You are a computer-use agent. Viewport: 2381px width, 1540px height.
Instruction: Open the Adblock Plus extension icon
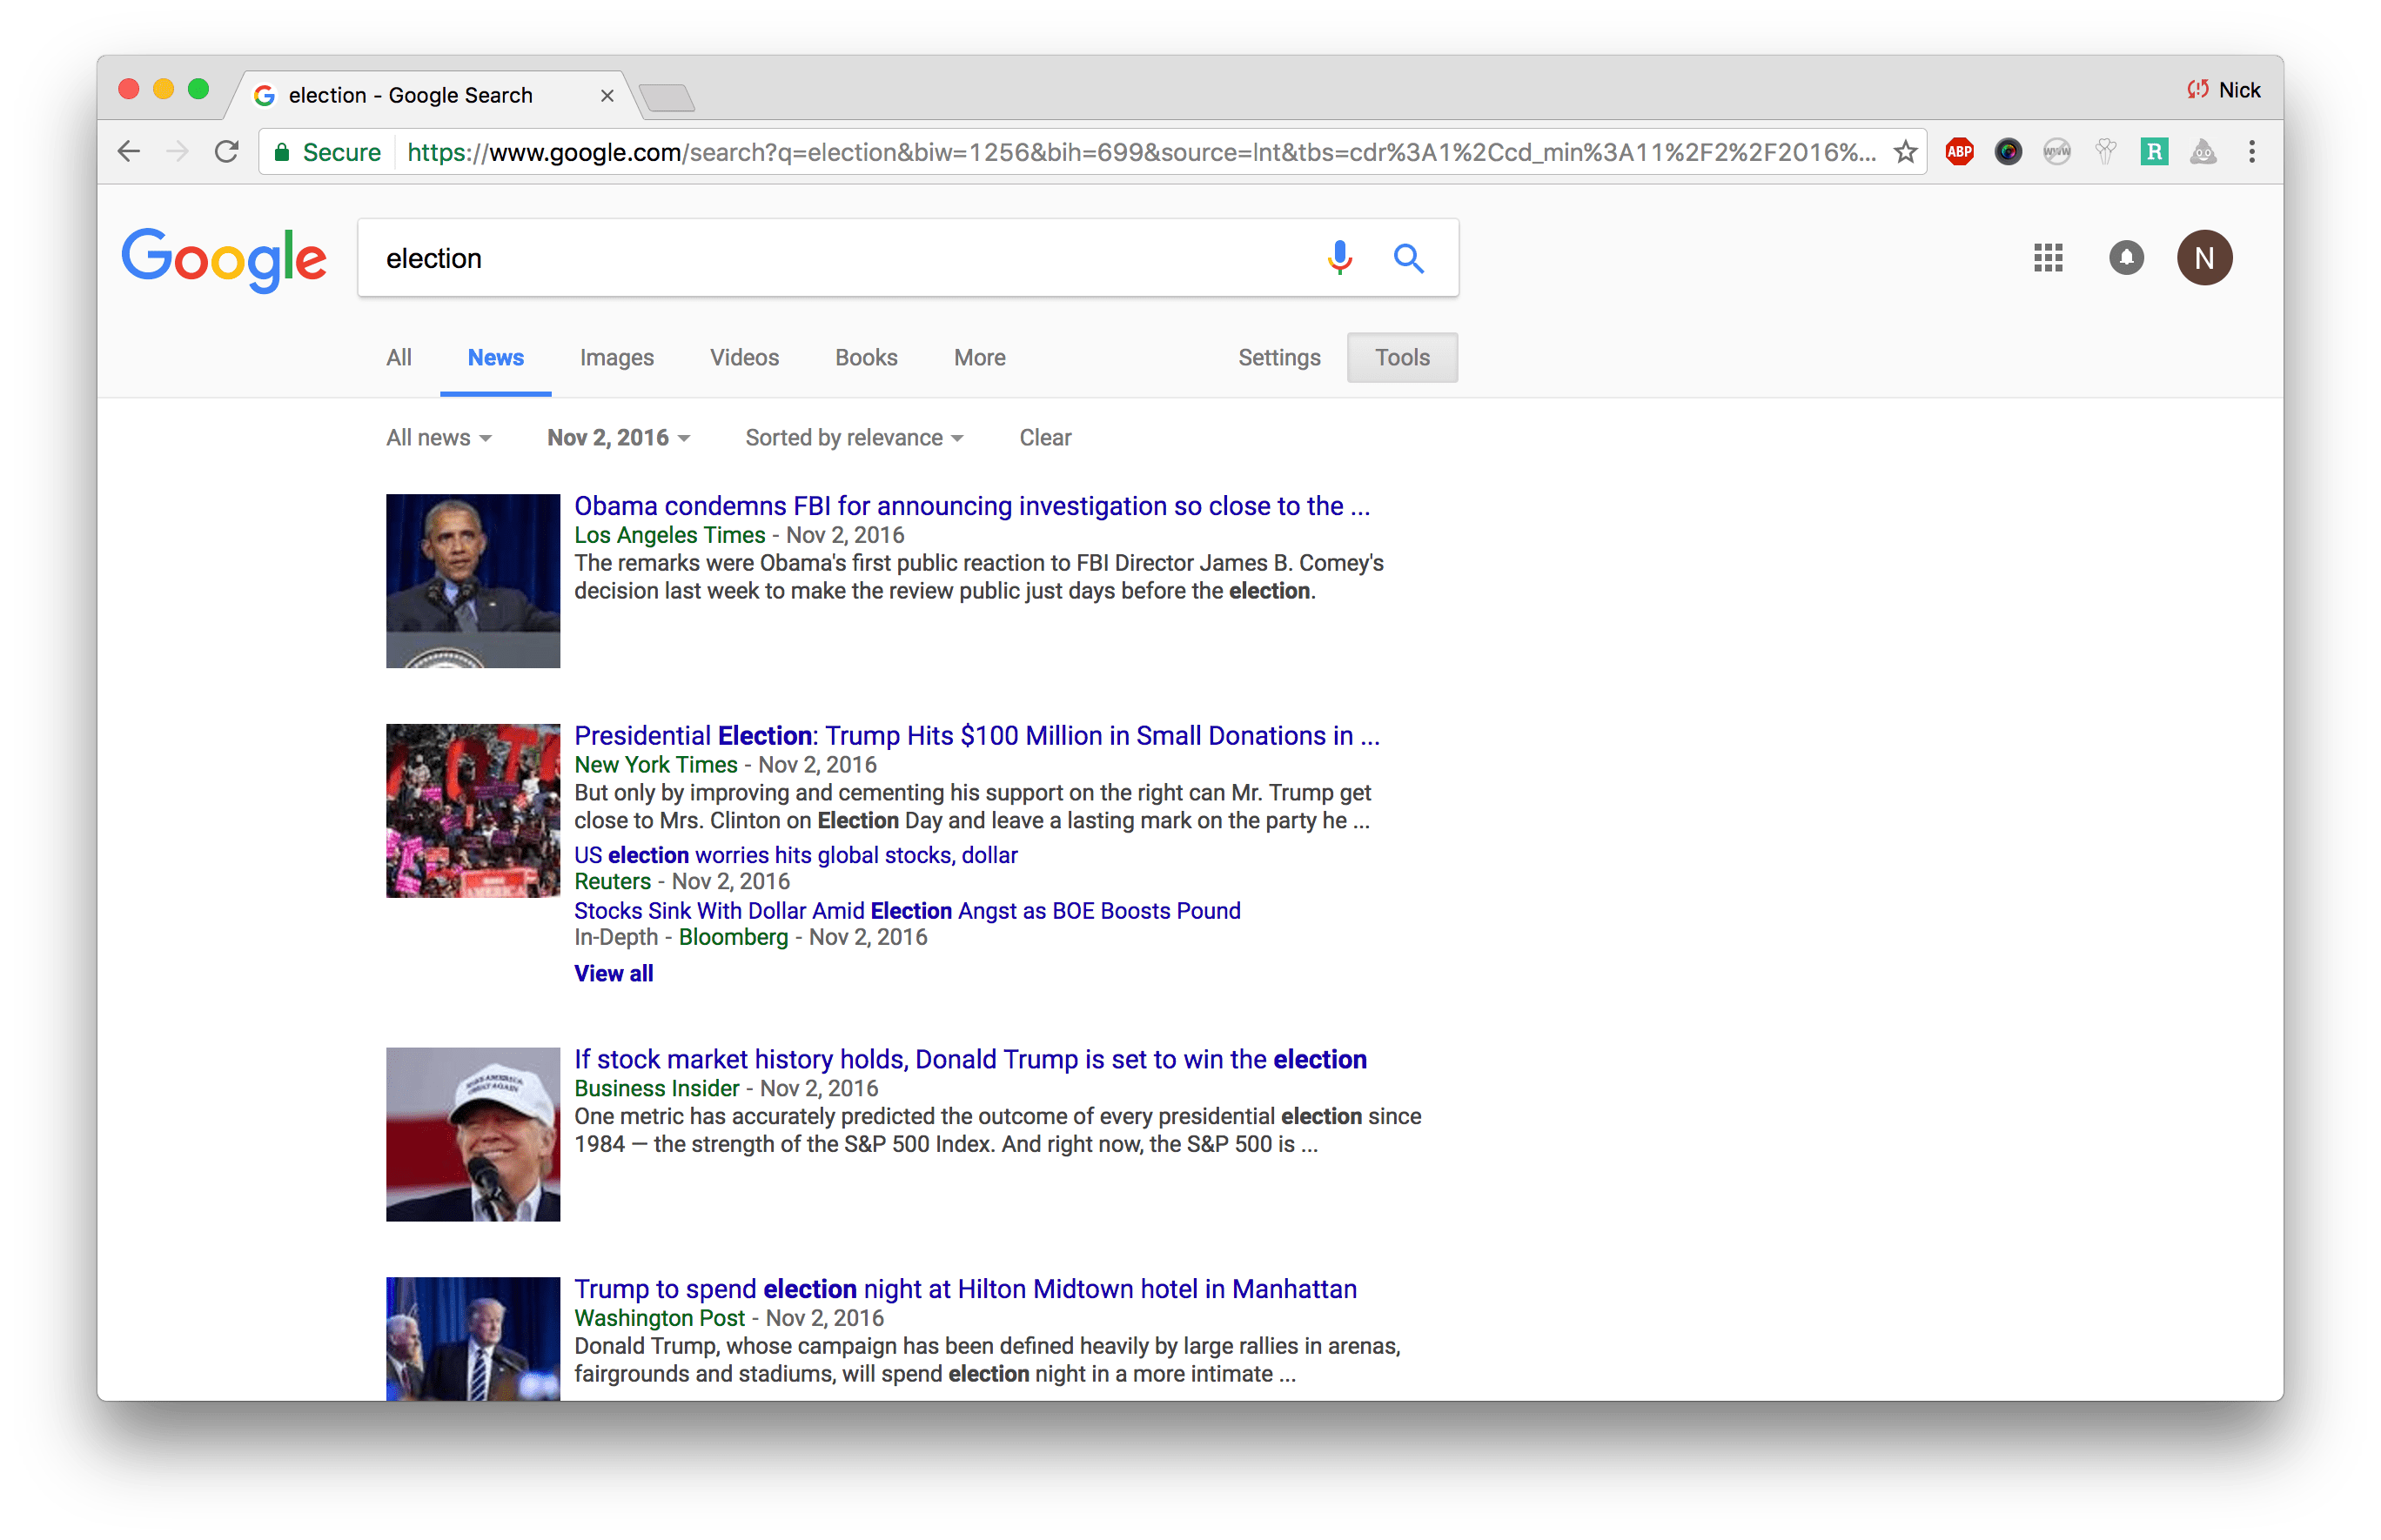point(1959,151)
